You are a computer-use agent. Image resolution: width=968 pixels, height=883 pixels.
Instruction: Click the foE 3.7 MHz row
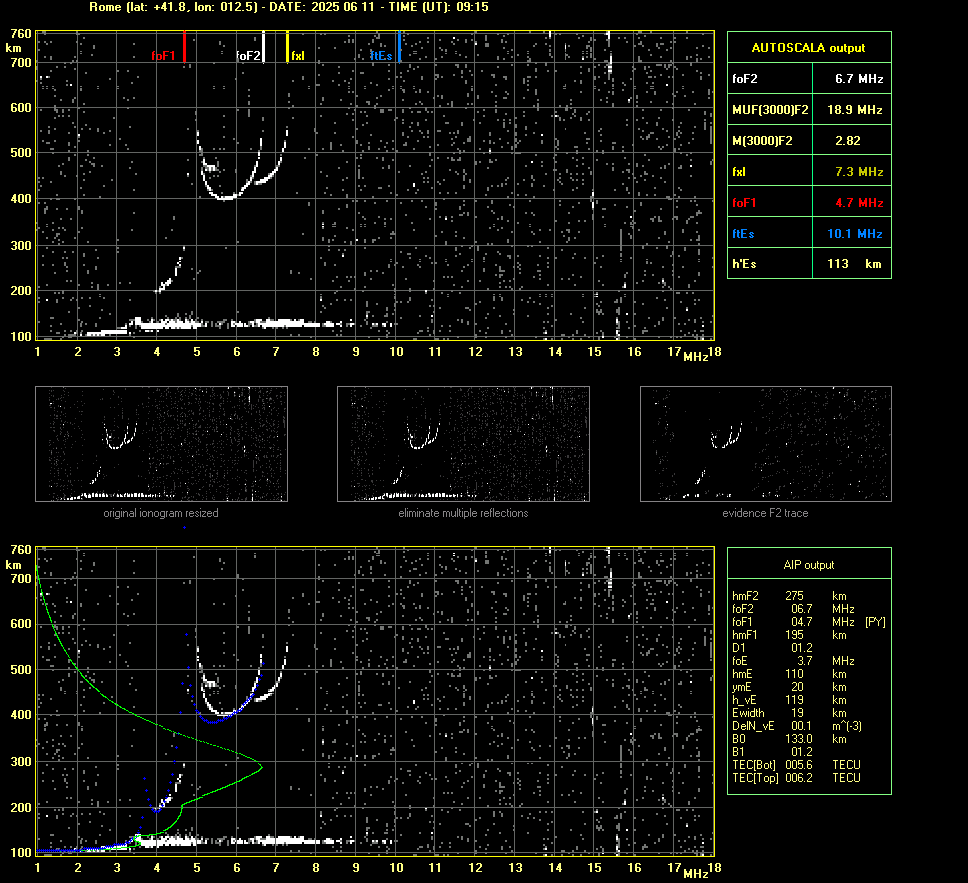pos(793,661)
